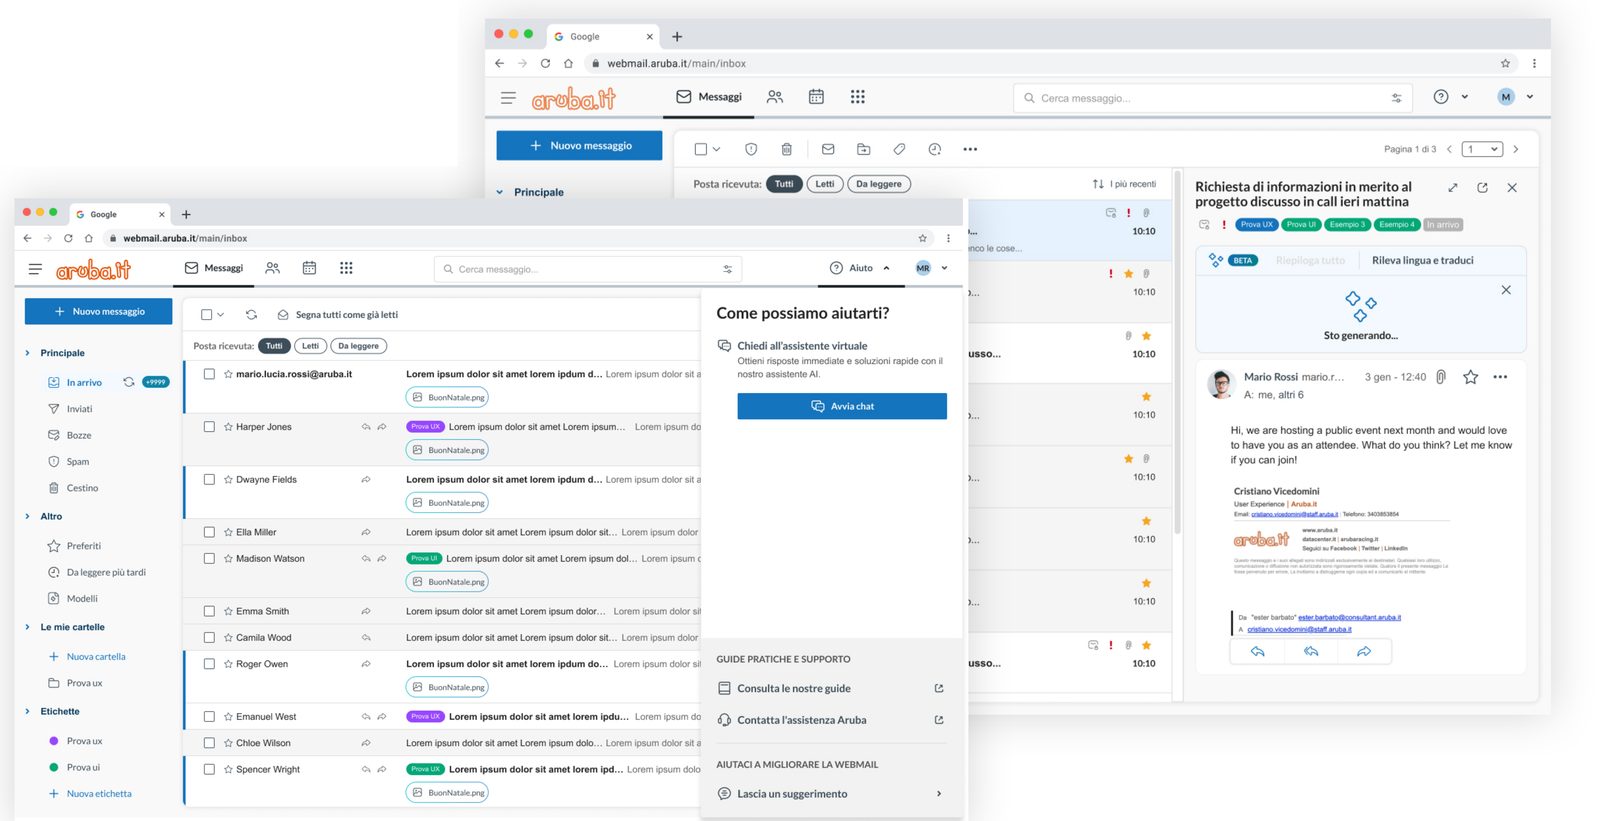Close the open message reading pane
1600x821 pixels.
[1512, 188]
